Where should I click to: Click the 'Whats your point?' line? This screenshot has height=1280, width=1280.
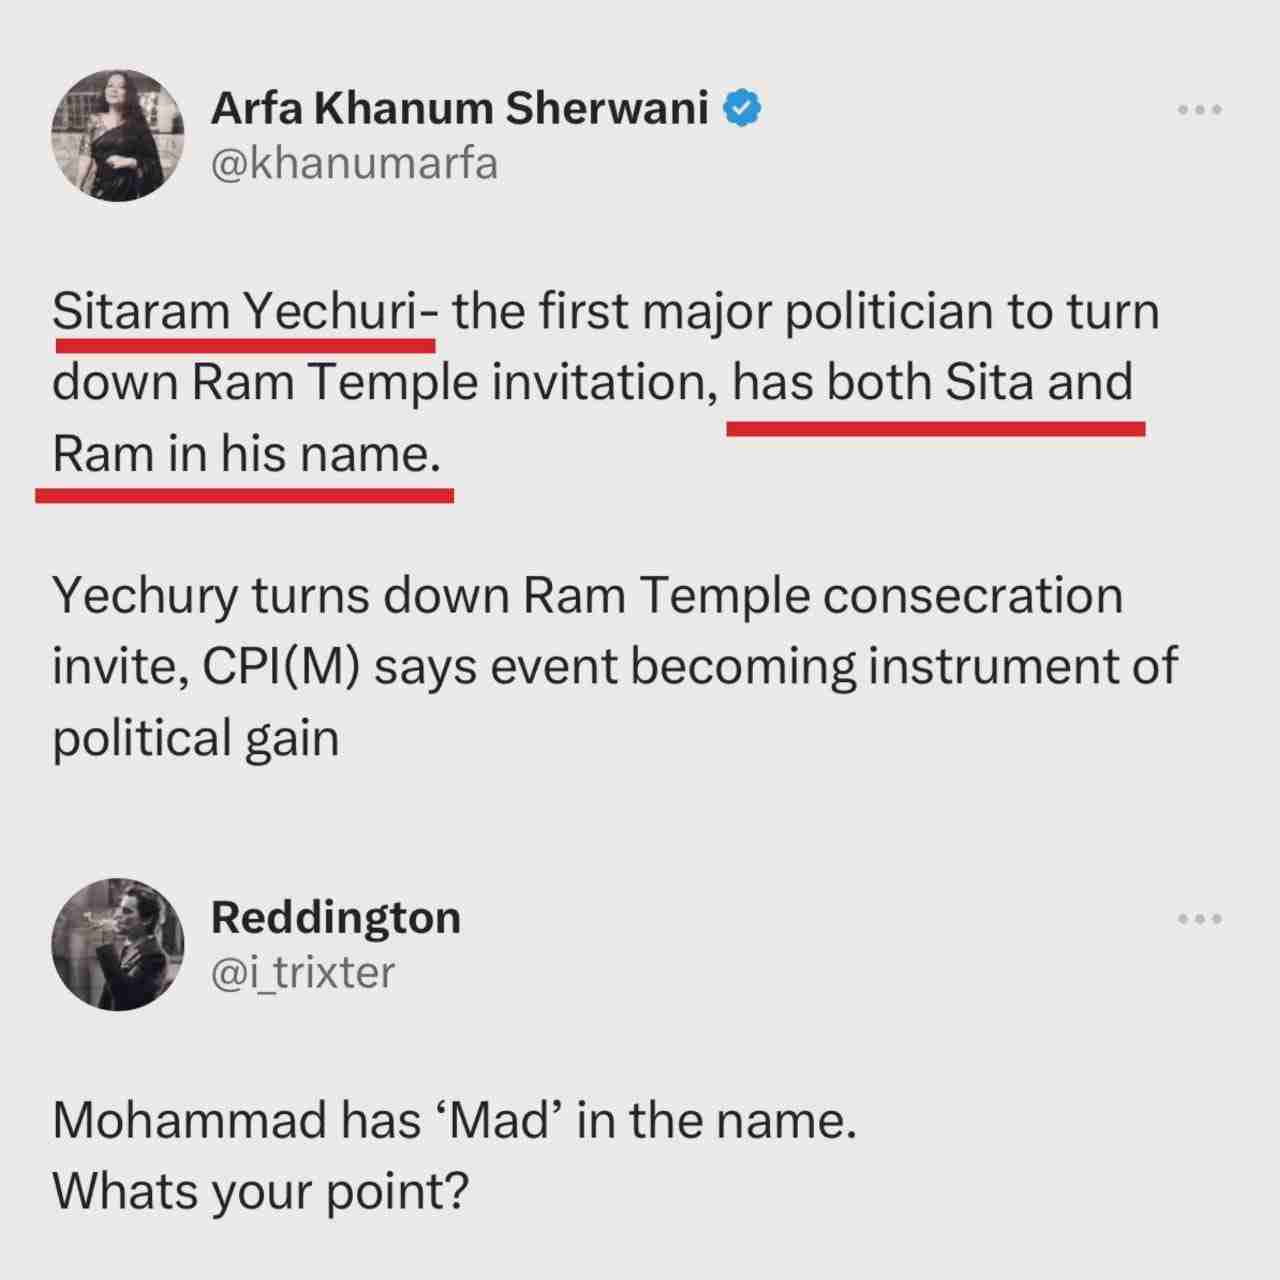[260, 1190]
